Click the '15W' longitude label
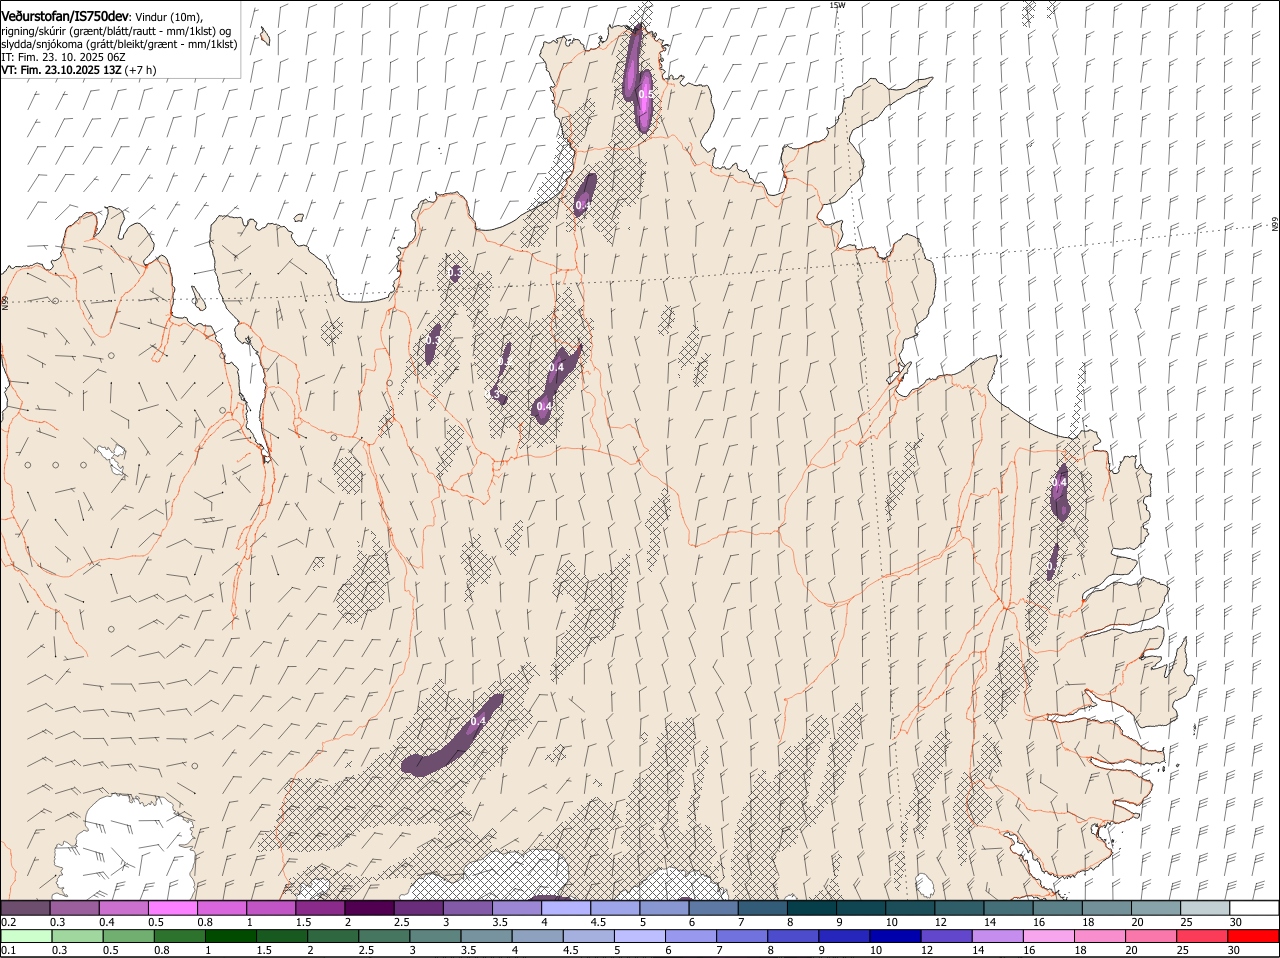Screen dimensions: 1280x958 tap(837, 5)
